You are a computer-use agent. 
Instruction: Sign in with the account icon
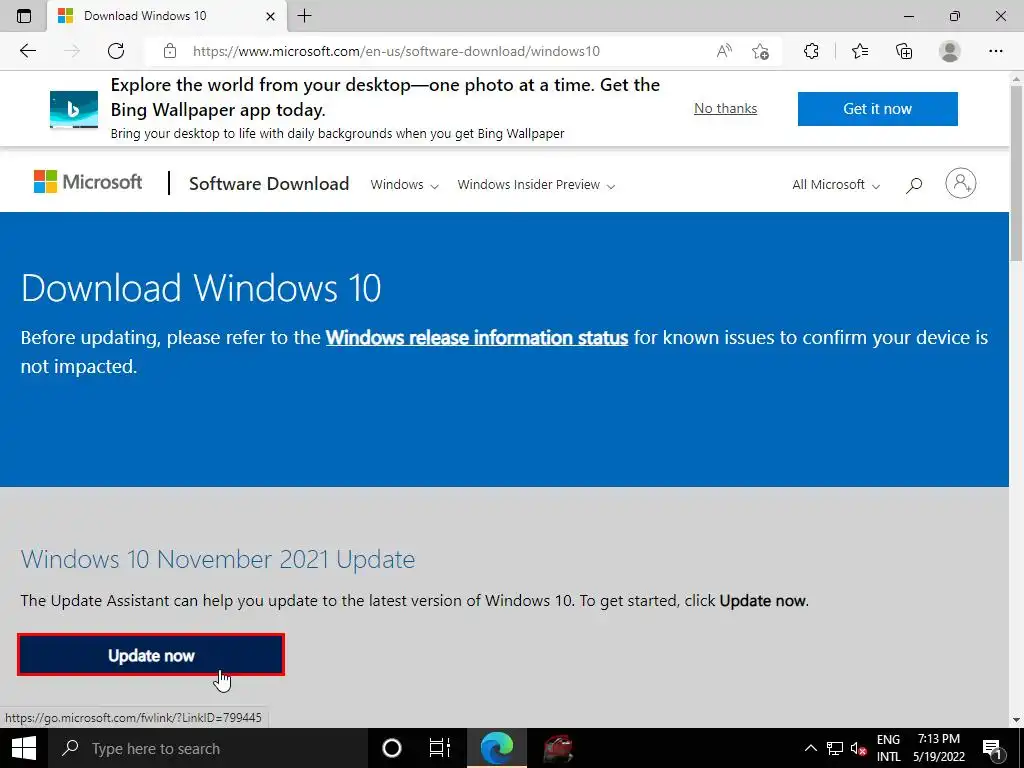(961, 184)
